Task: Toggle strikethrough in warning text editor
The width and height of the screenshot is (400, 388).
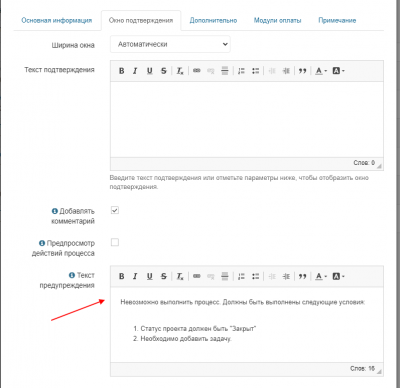Action: [x=164, y=276]
